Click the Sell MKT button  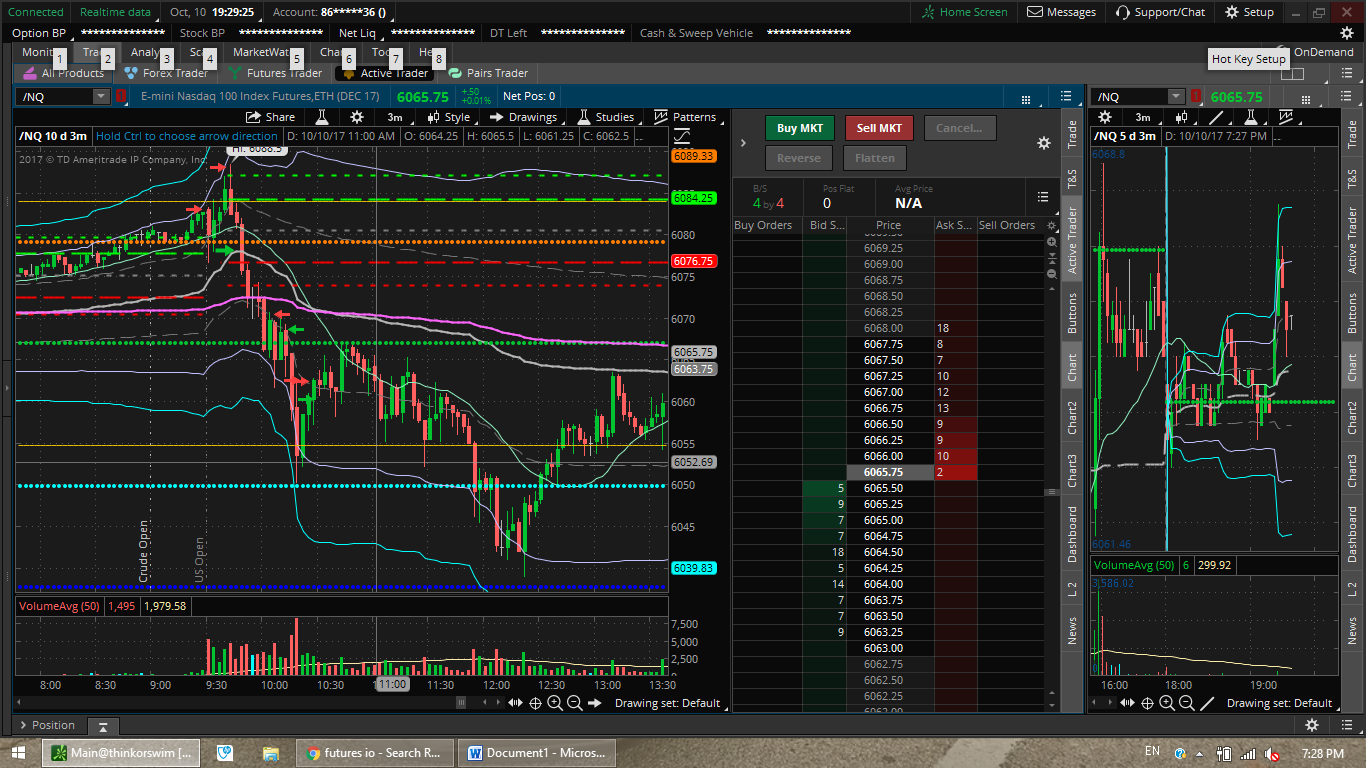[879, 128]
